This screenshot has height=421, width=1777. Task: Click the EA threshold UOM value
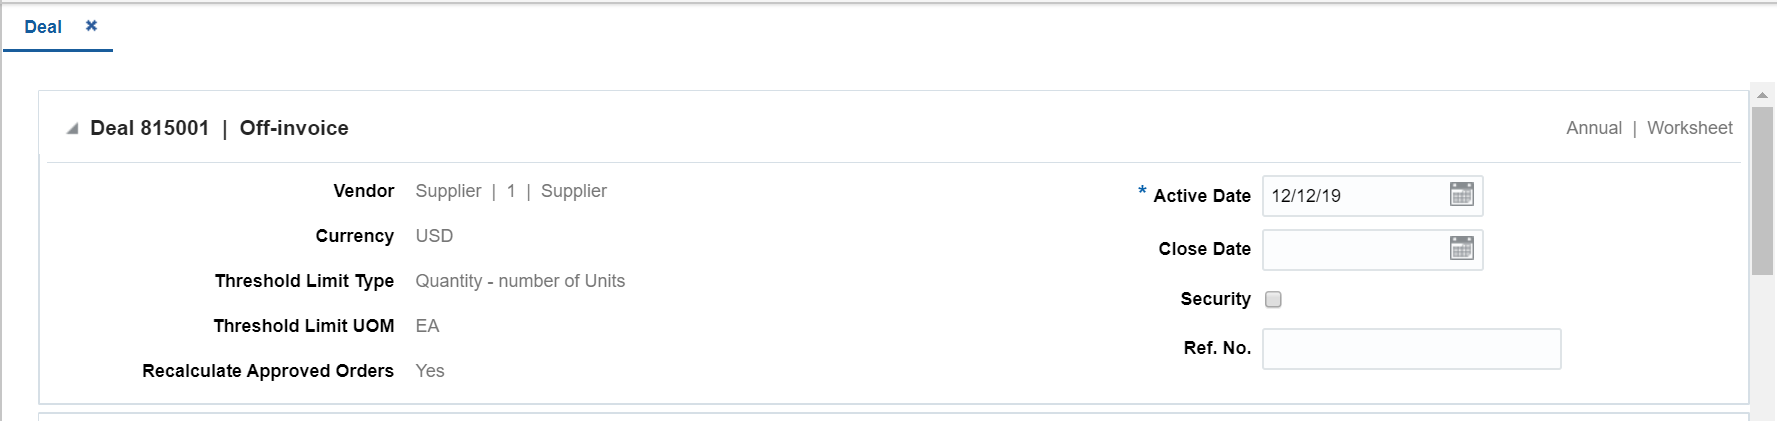[427, 326]
